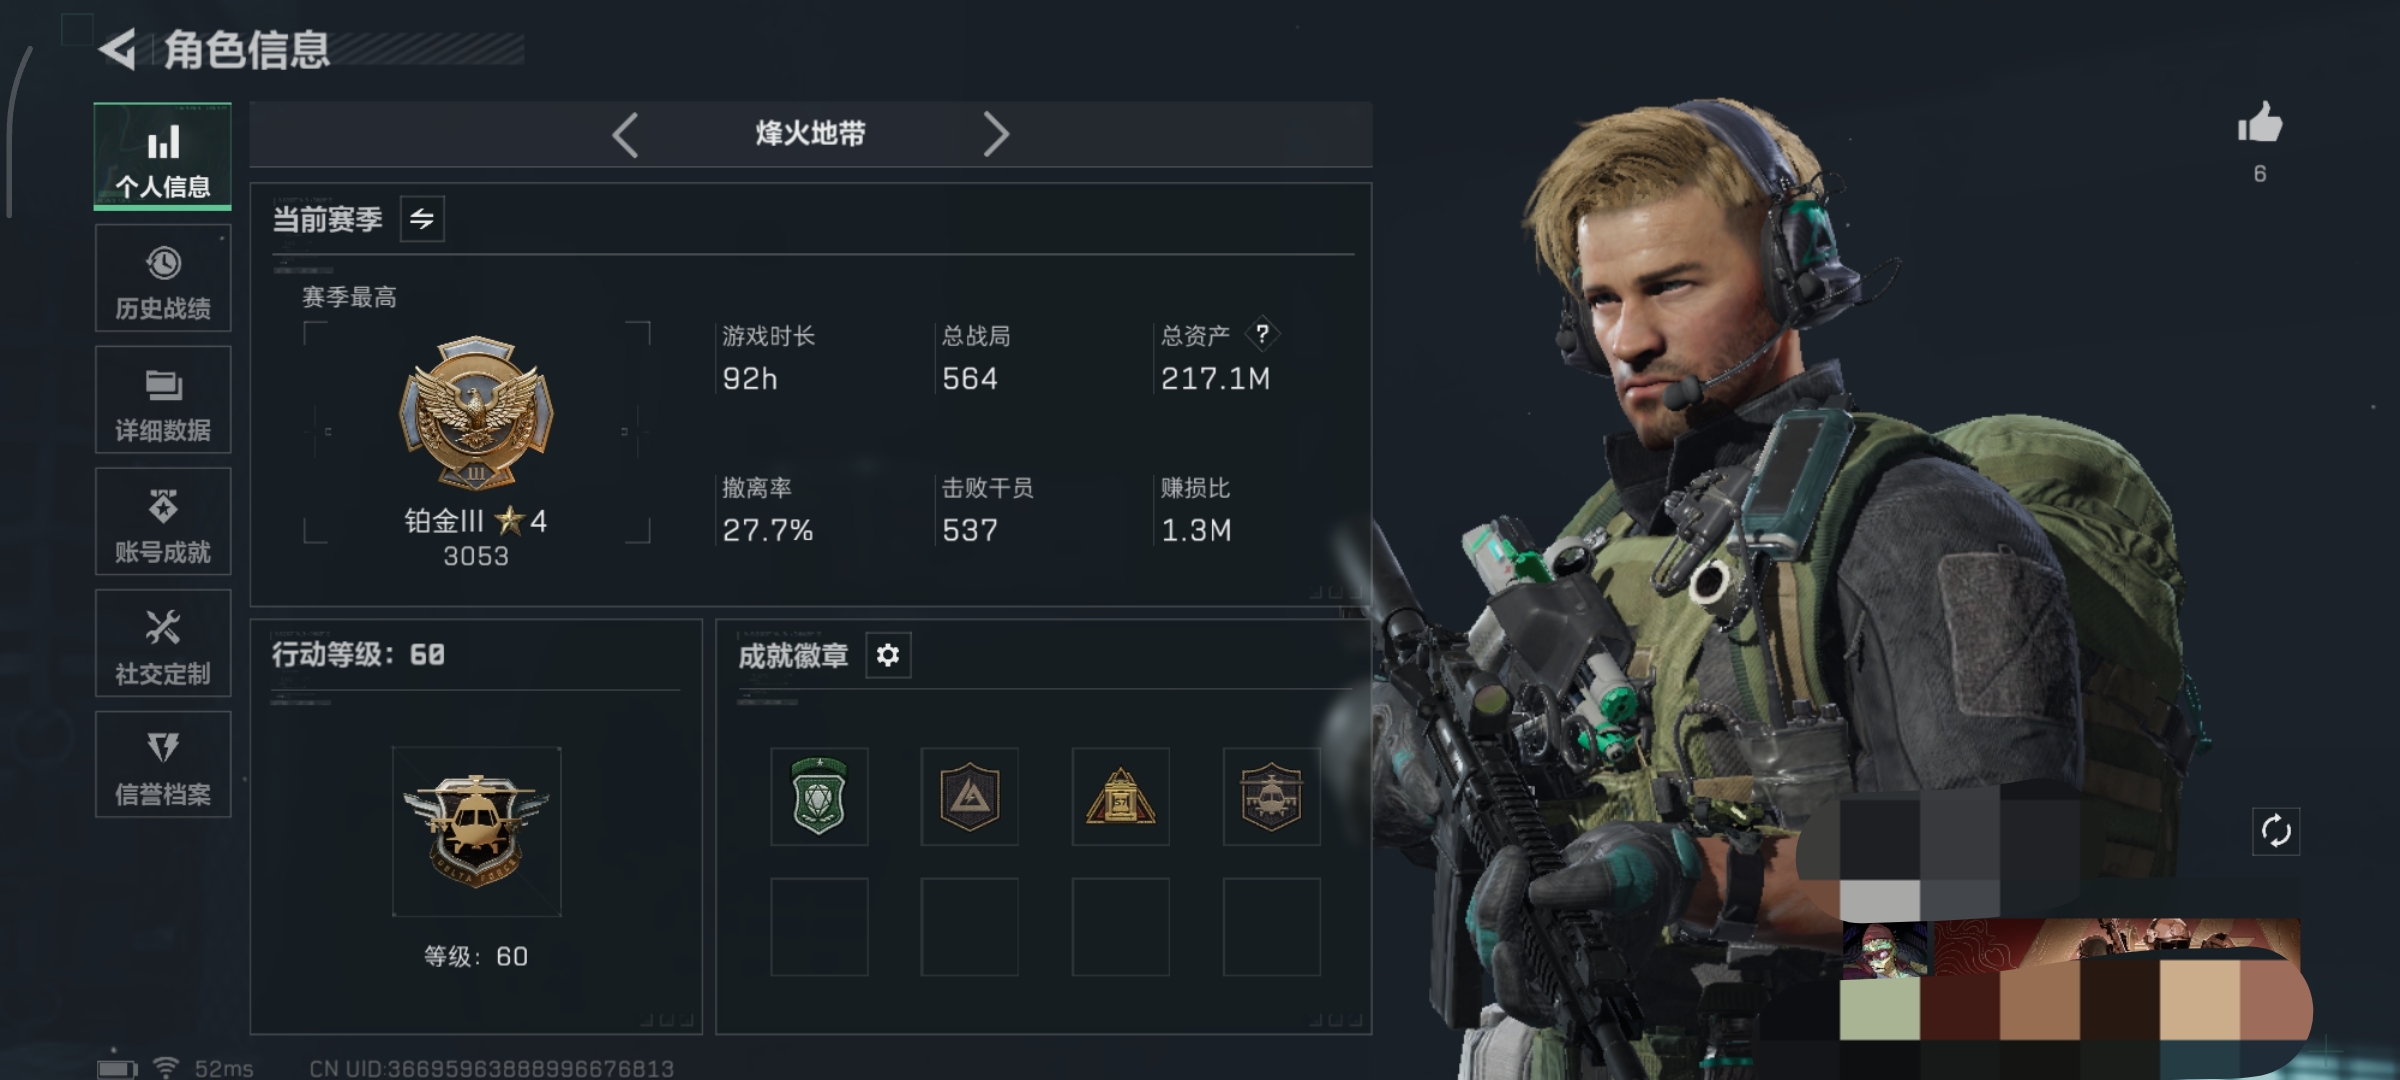Open 成就徽章 gear settings
This screenshot has width=2400, height=1080.
[x=888, y=655]
